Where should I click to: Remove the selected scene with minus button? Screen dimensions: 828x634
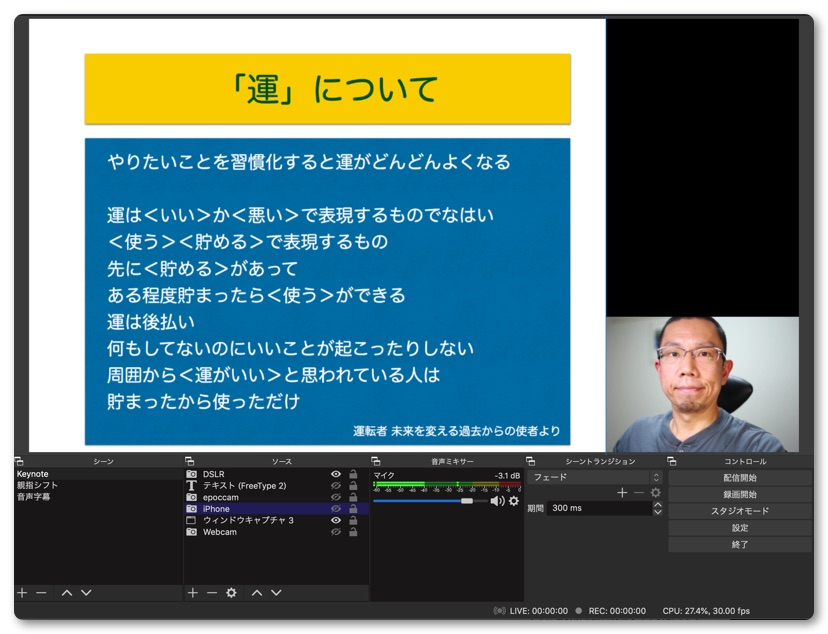coord(41,593)
